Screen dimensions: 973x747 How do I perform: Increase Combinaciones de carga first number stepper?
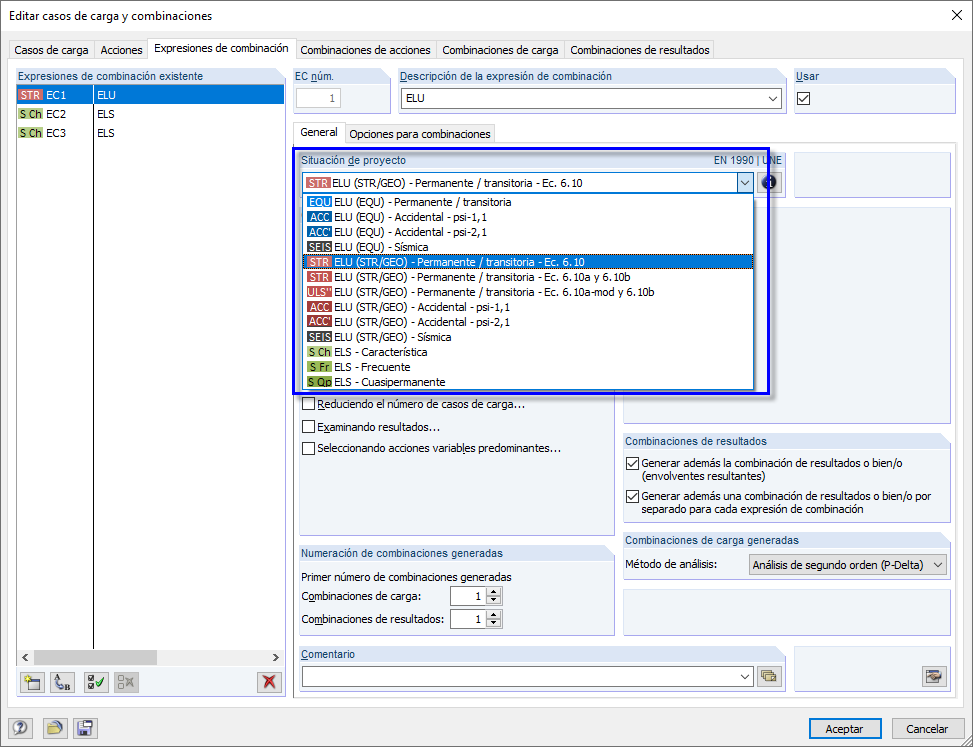coord(492,590)
